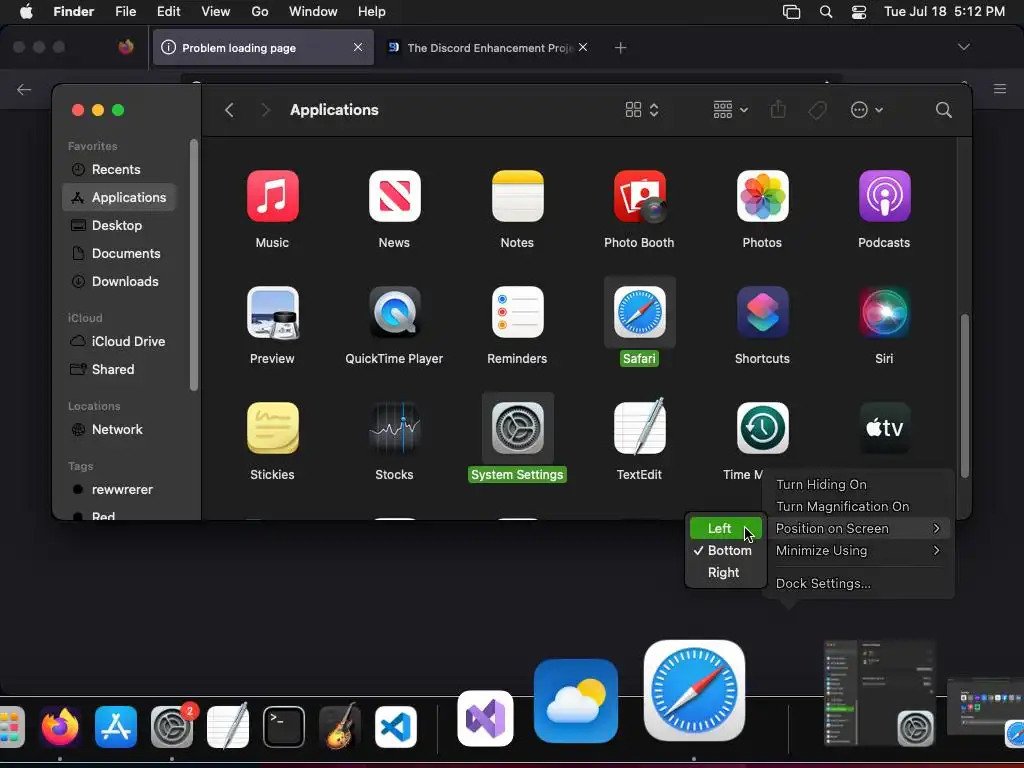Select the Siri app icon
Image resolution: width=1024 pixels, height=768 pixels.
click(884, 313)
